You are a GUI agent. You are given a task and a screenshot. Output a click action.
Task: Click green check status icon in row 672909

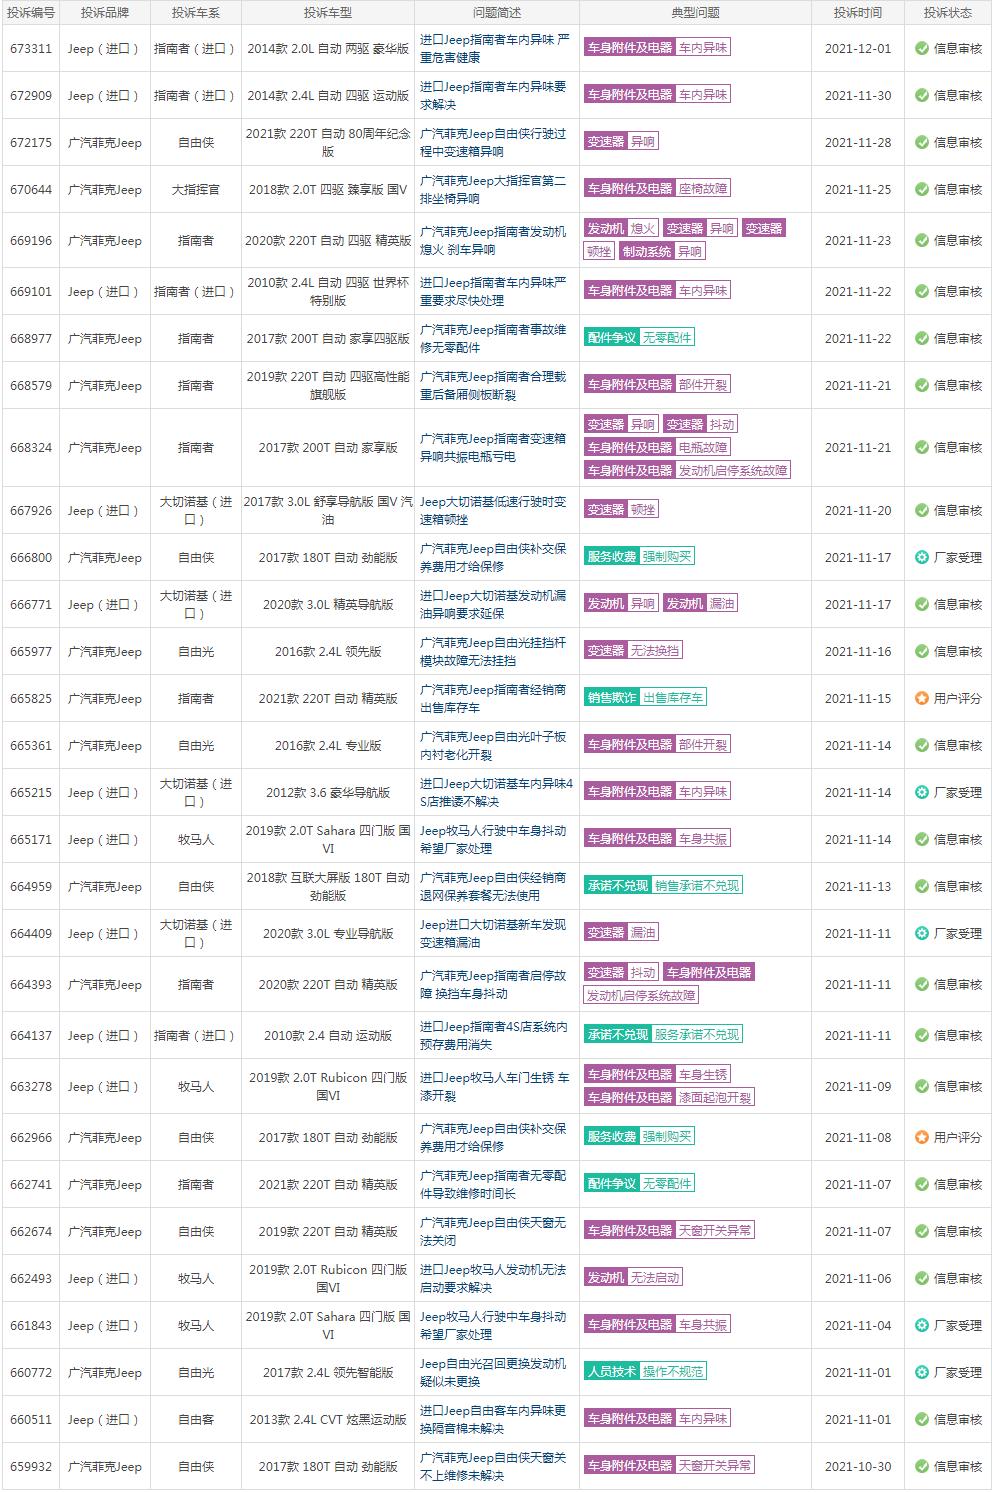pyautogui.click(x=922, y=95)
